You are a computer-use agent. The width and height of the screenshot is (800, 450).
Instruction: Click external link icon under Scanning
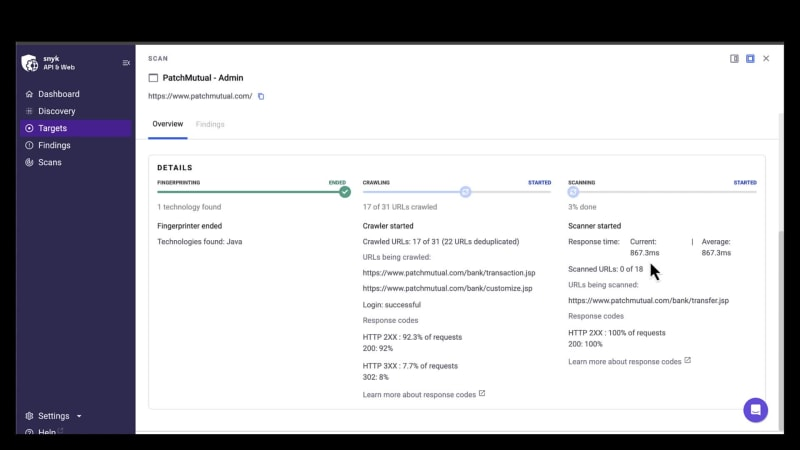pyautogui.click(x=687, y=360)
